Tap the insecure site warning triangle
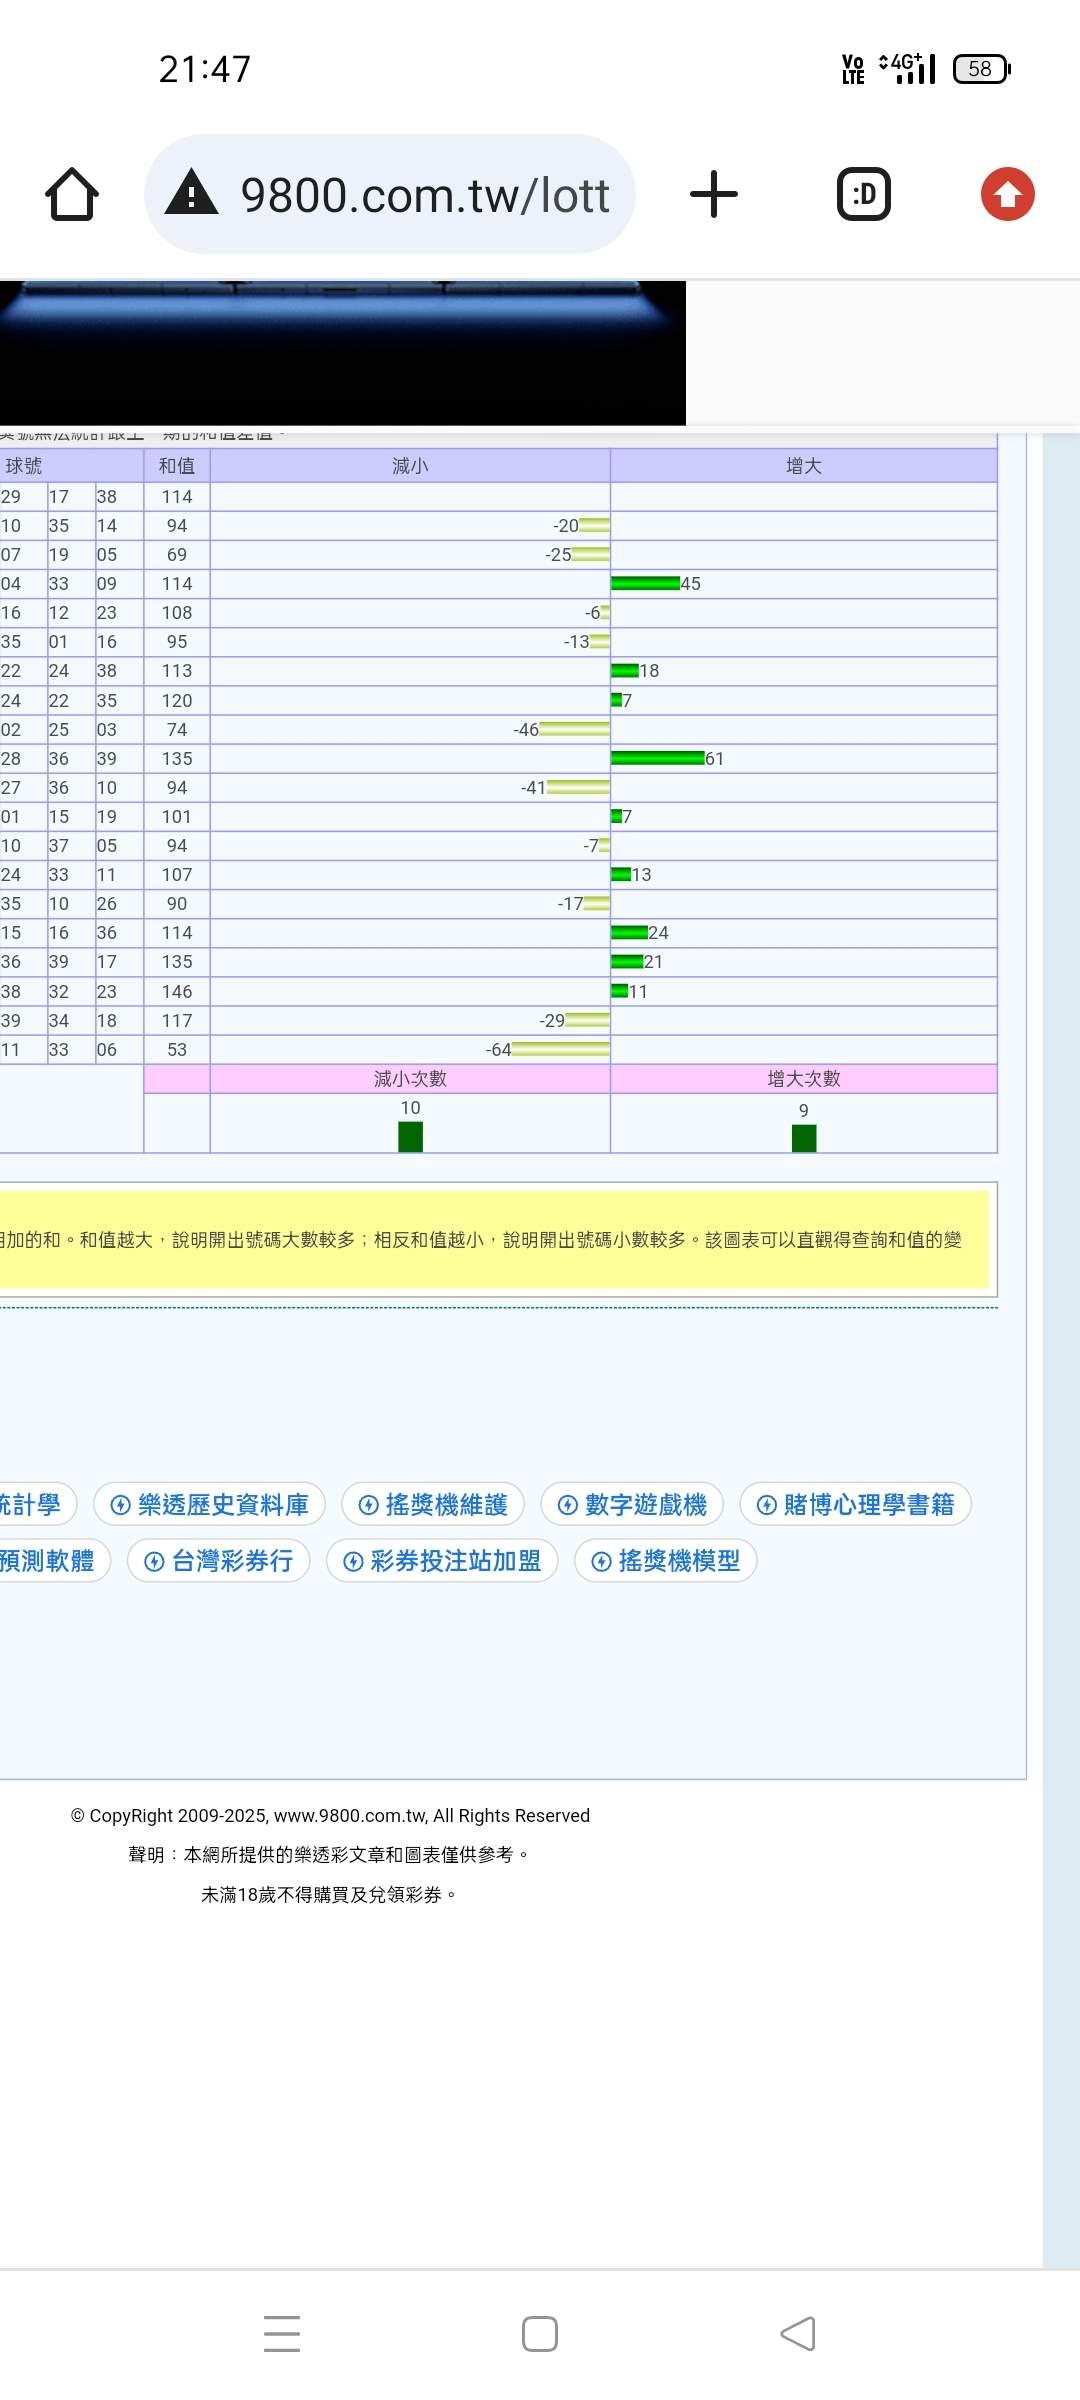Viewport: 1080px width, 2400px height. point(191,192)
